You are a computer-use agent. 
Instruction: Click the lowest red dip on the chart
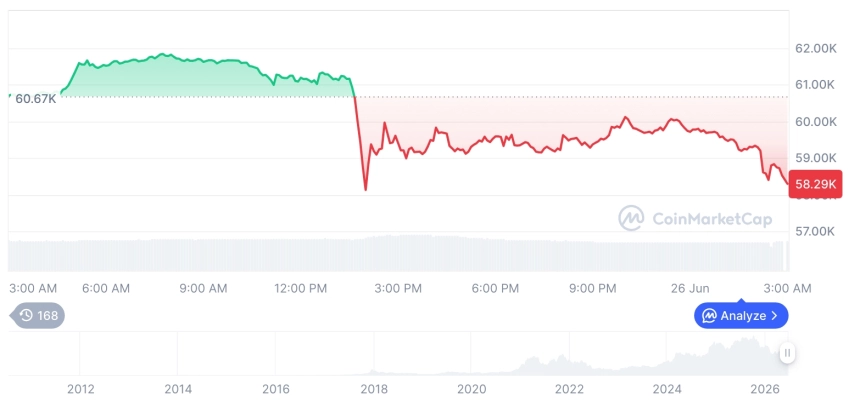click(365, 189)
